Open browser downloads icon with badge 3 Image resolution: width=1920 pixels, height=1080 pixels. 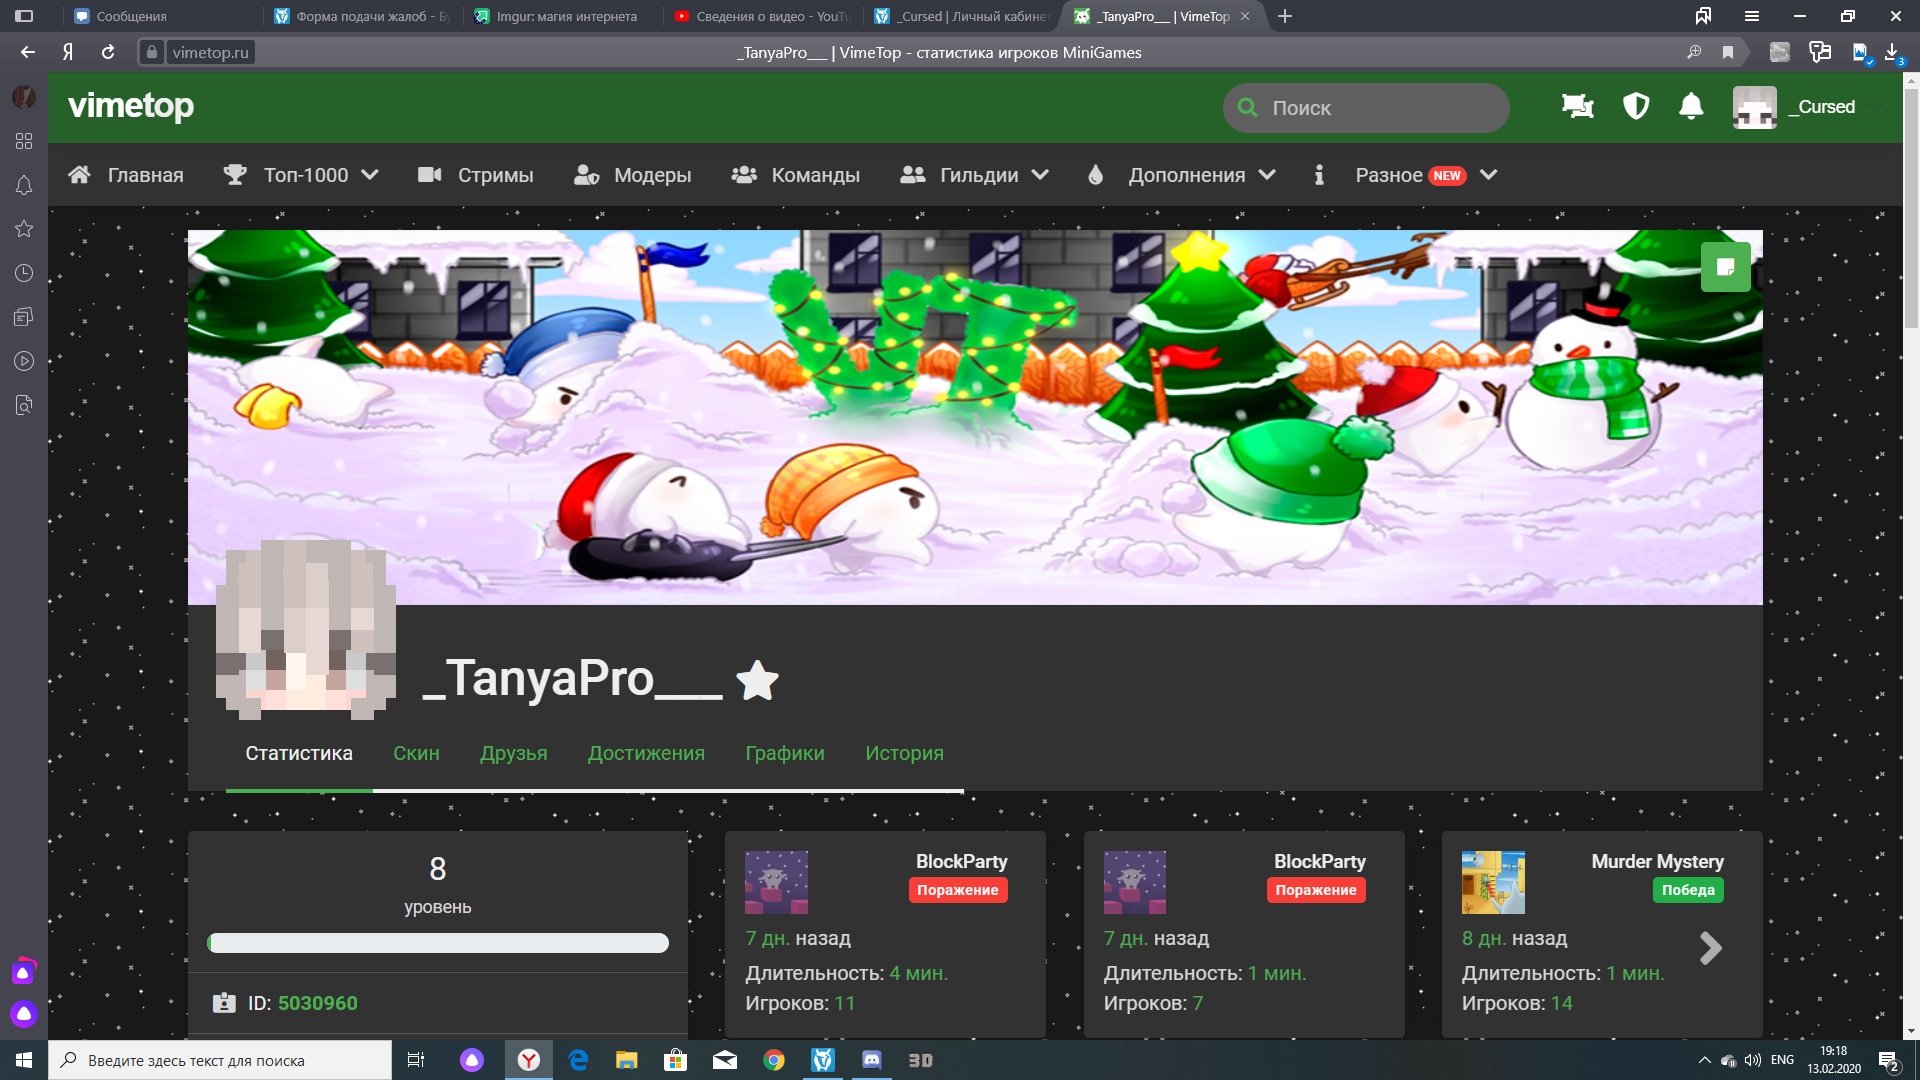tap(1893, 52)
